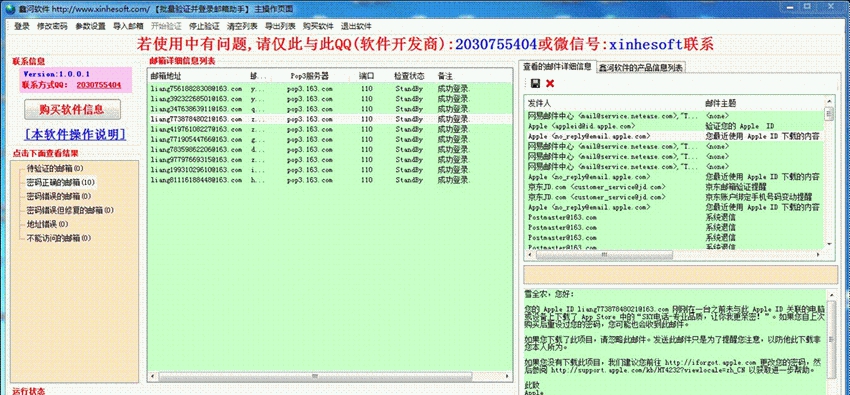Click the 购买软件信息 button
The image size is (850, 395).
point(72,109)
